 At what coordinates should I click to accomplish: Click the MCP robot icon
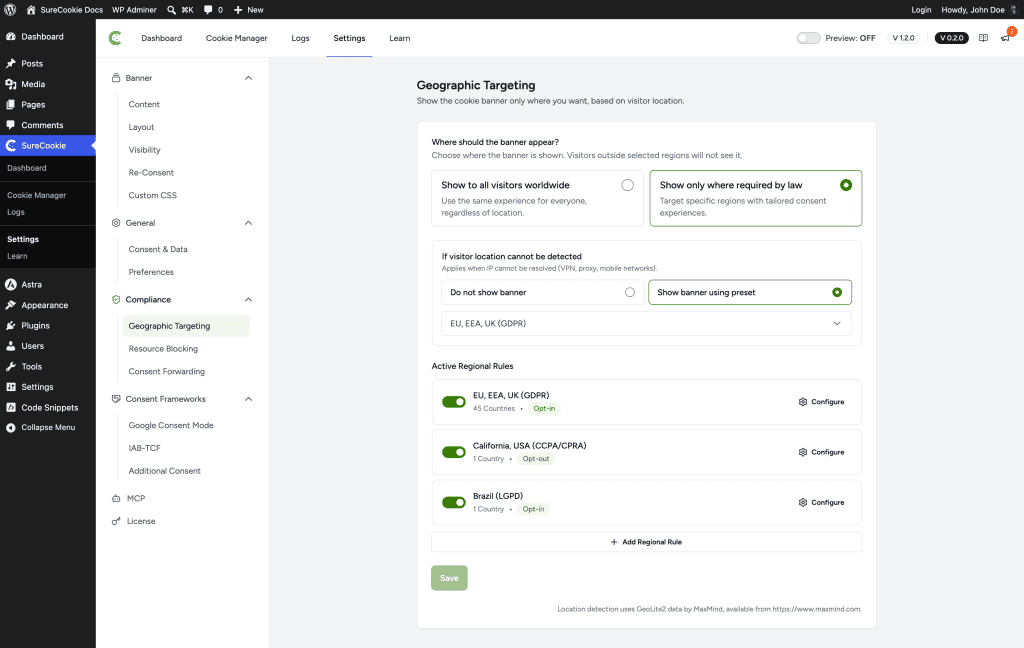tap(116, 498)
